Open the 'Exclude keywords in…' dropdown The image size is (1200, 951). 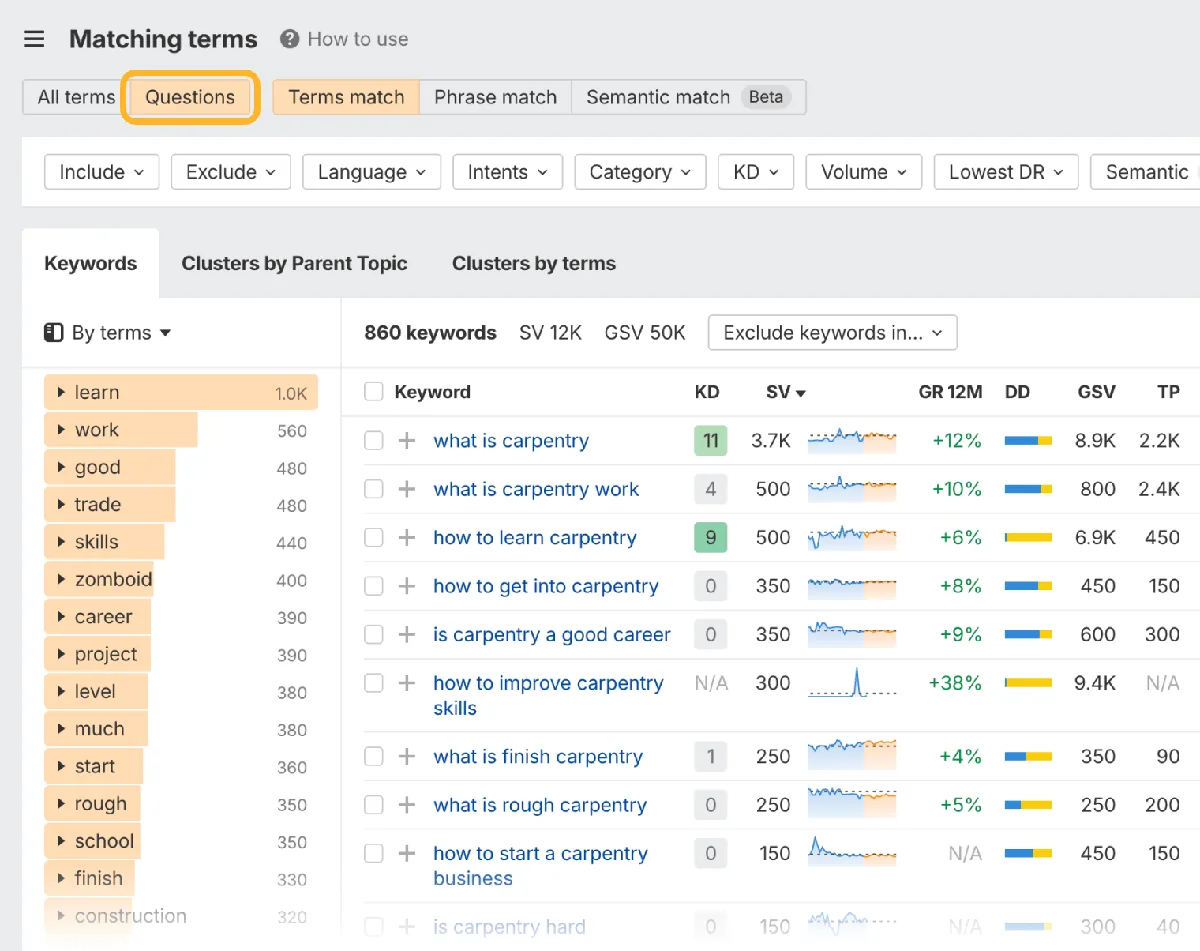[x=833, y=333]
